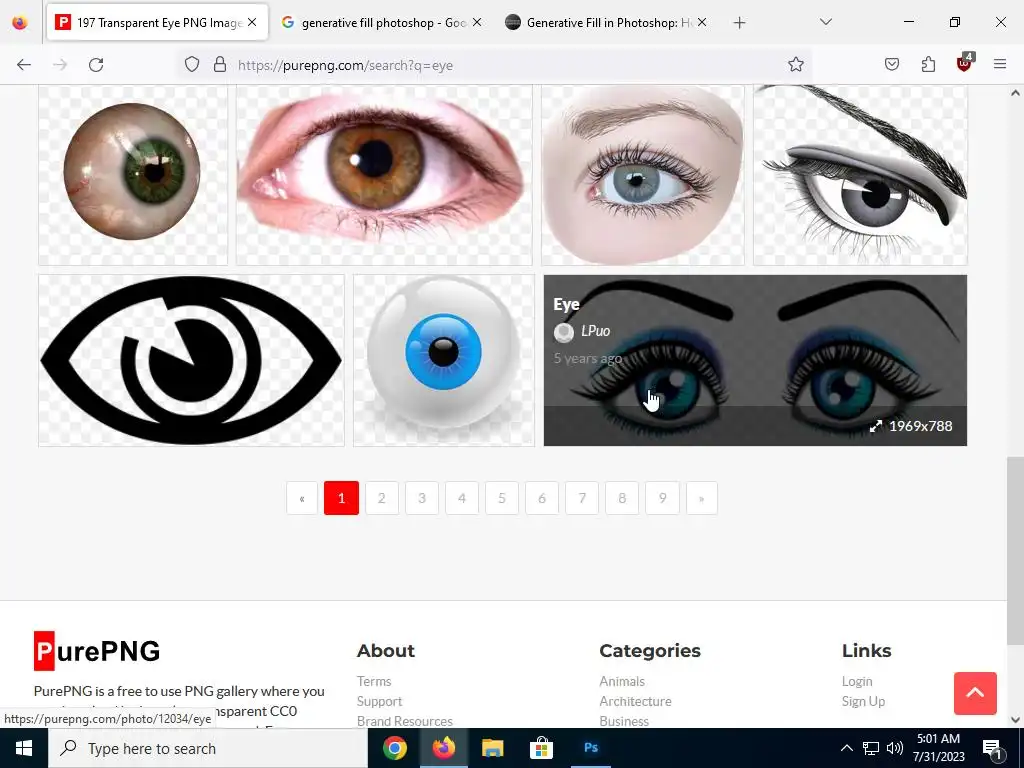
Task: Go to previous pagination arrow «
Action: coord(302,498)
